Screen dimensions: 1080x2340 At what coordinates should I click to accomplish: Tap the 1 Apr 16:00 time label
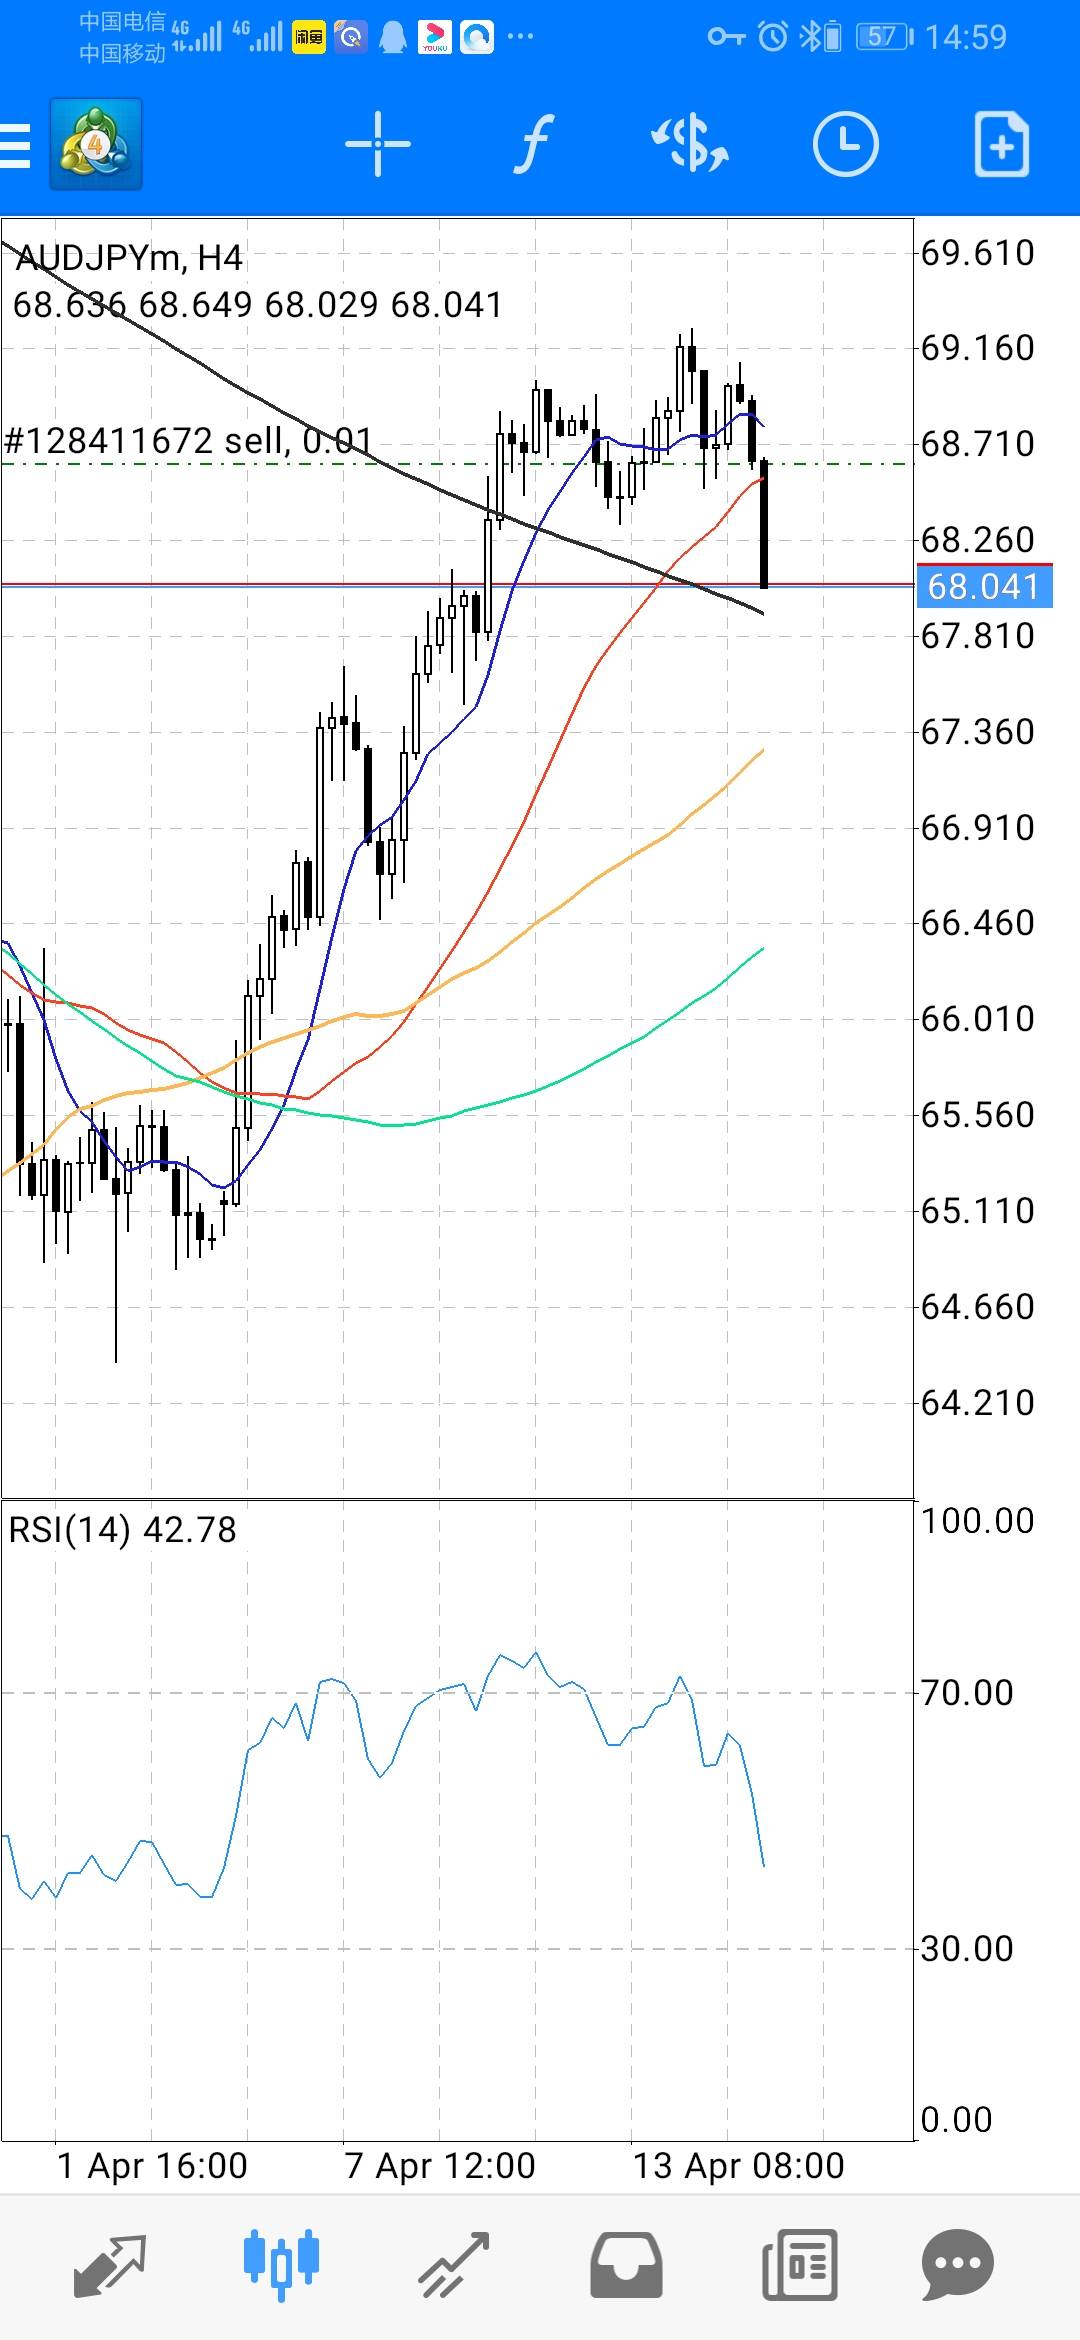coord(152,2166)
